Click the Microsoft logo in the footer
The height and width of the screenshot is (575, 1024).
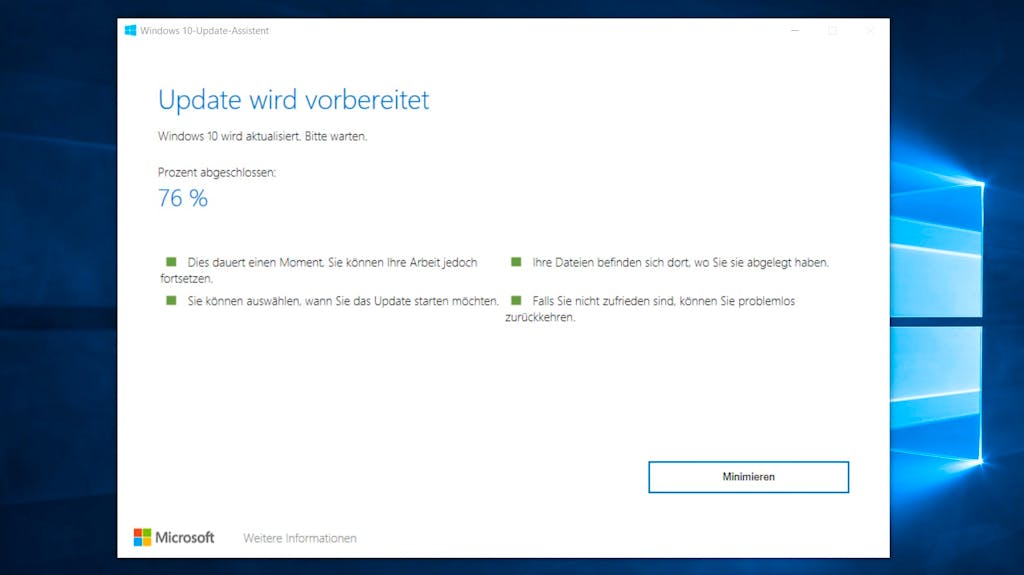174,537
